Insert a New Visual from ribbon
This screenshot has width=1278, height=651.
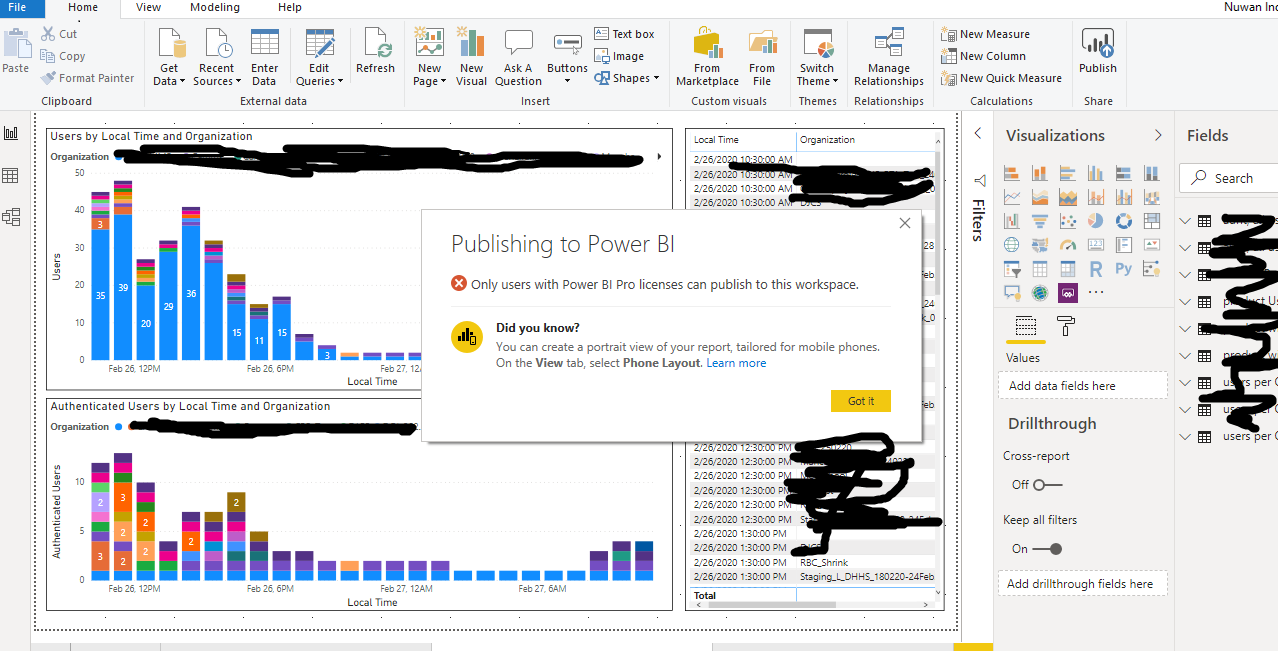[x=471, y=58]
